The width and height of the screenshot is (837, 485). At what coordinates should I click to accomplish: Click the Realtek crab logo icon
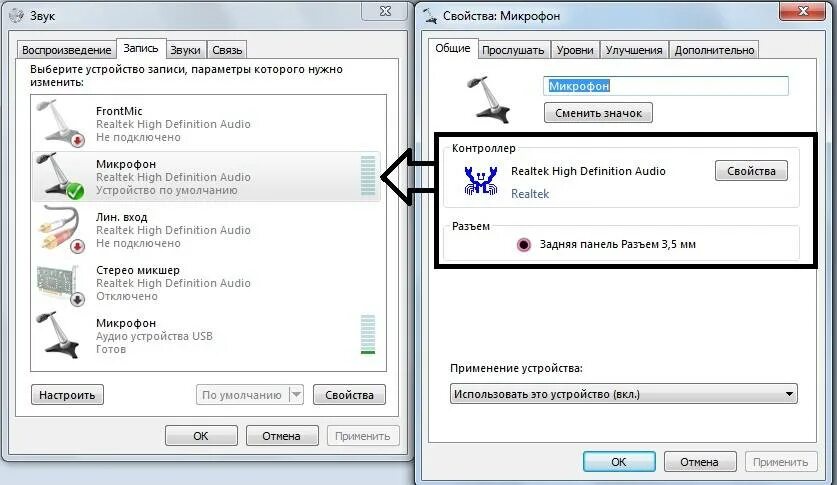tap(480, 180)
